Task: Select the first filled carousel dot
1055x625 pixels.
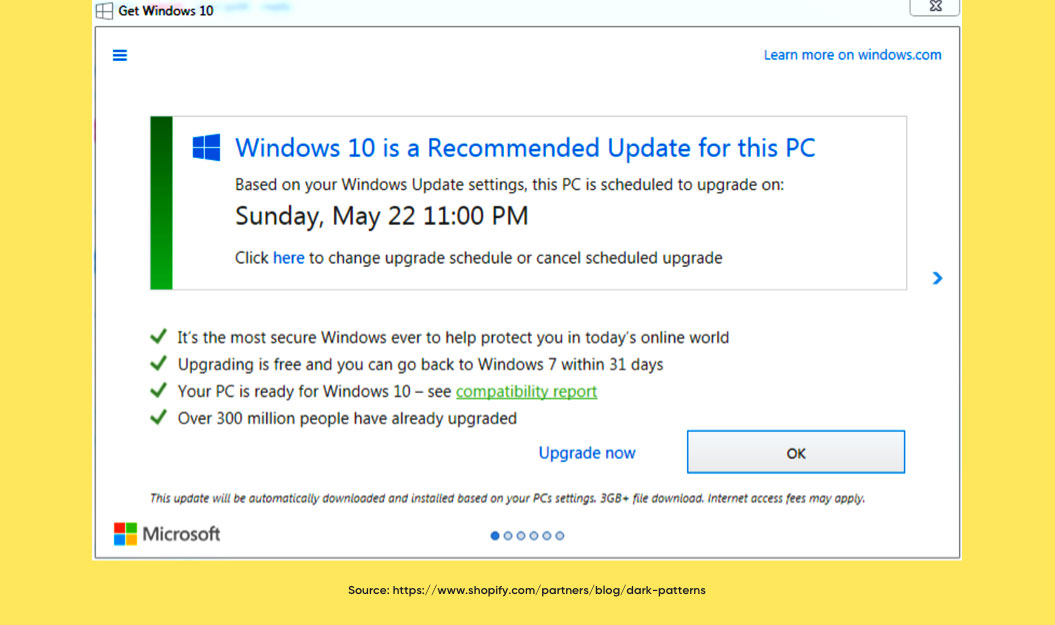Action: pos(495,535)
